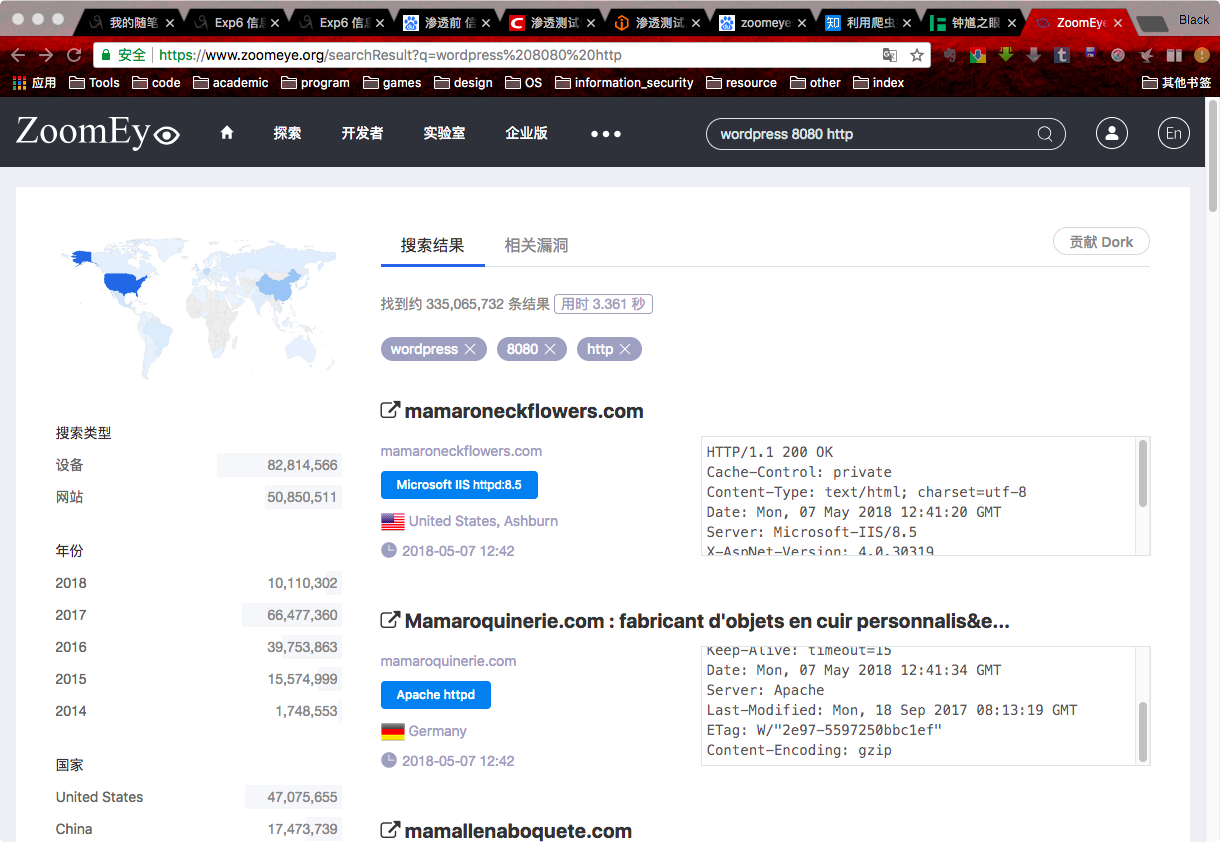Go to ZoomEye home via house icon
1220x842 pixels.
(227, 133)
